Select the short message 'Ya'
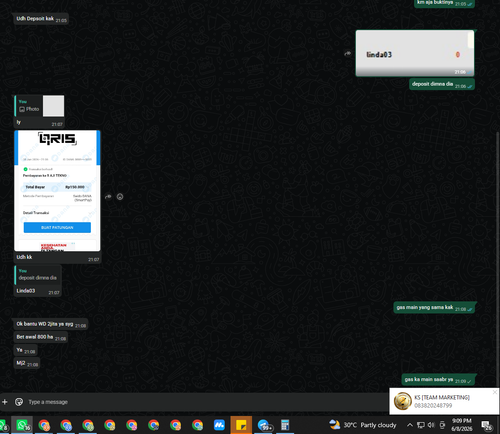500x434 pixels. tap(19, 350)
